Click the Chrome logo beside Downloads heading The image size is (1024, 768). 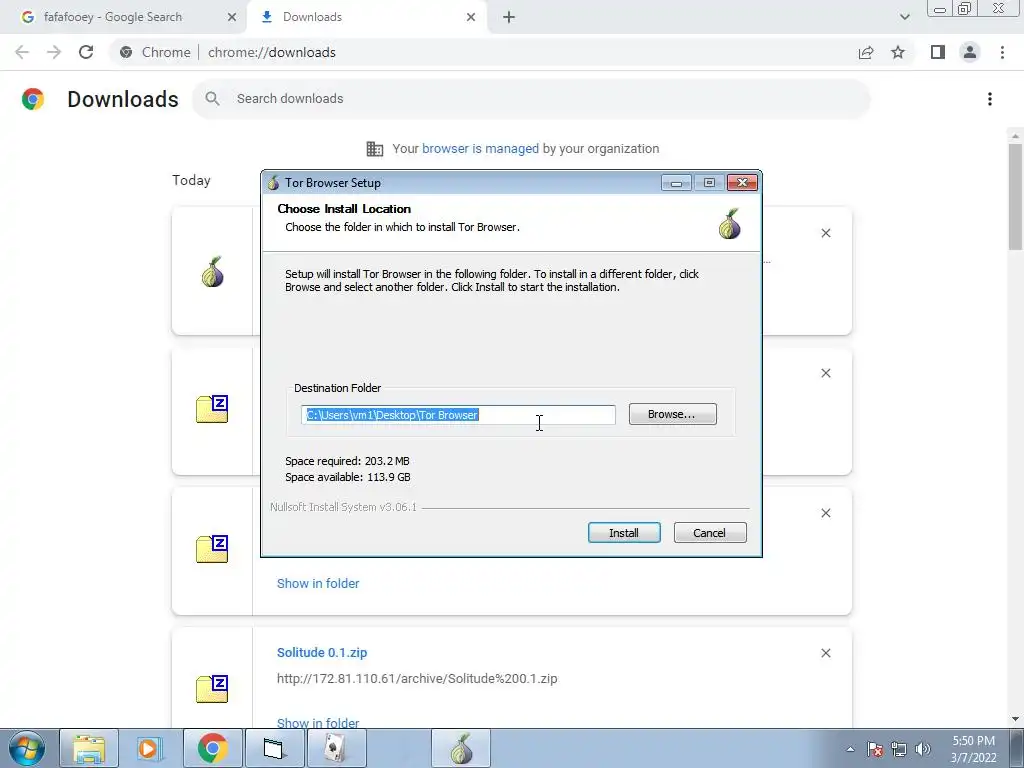tap(33, 99)
